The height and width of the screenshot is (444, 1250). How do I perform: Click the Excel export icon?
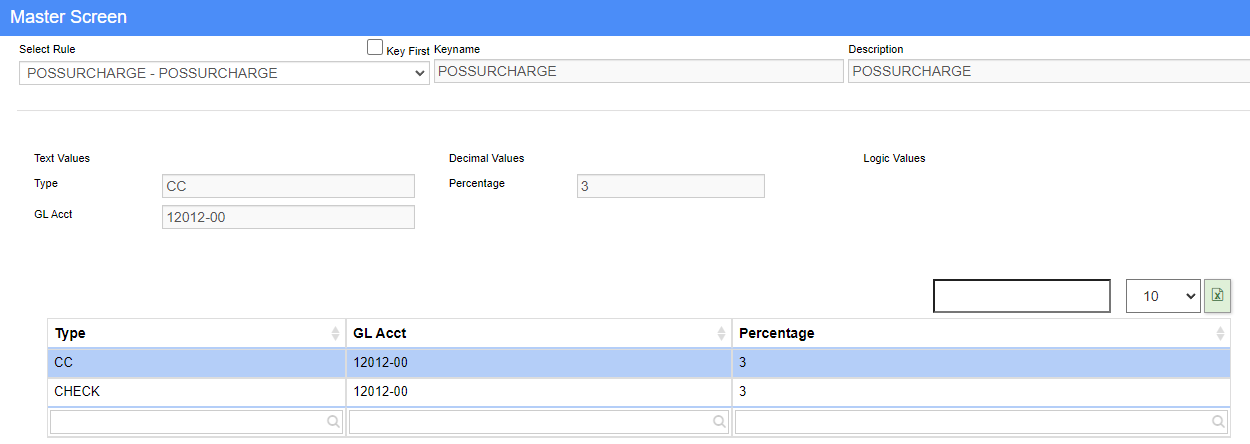tap(1217, 295)
